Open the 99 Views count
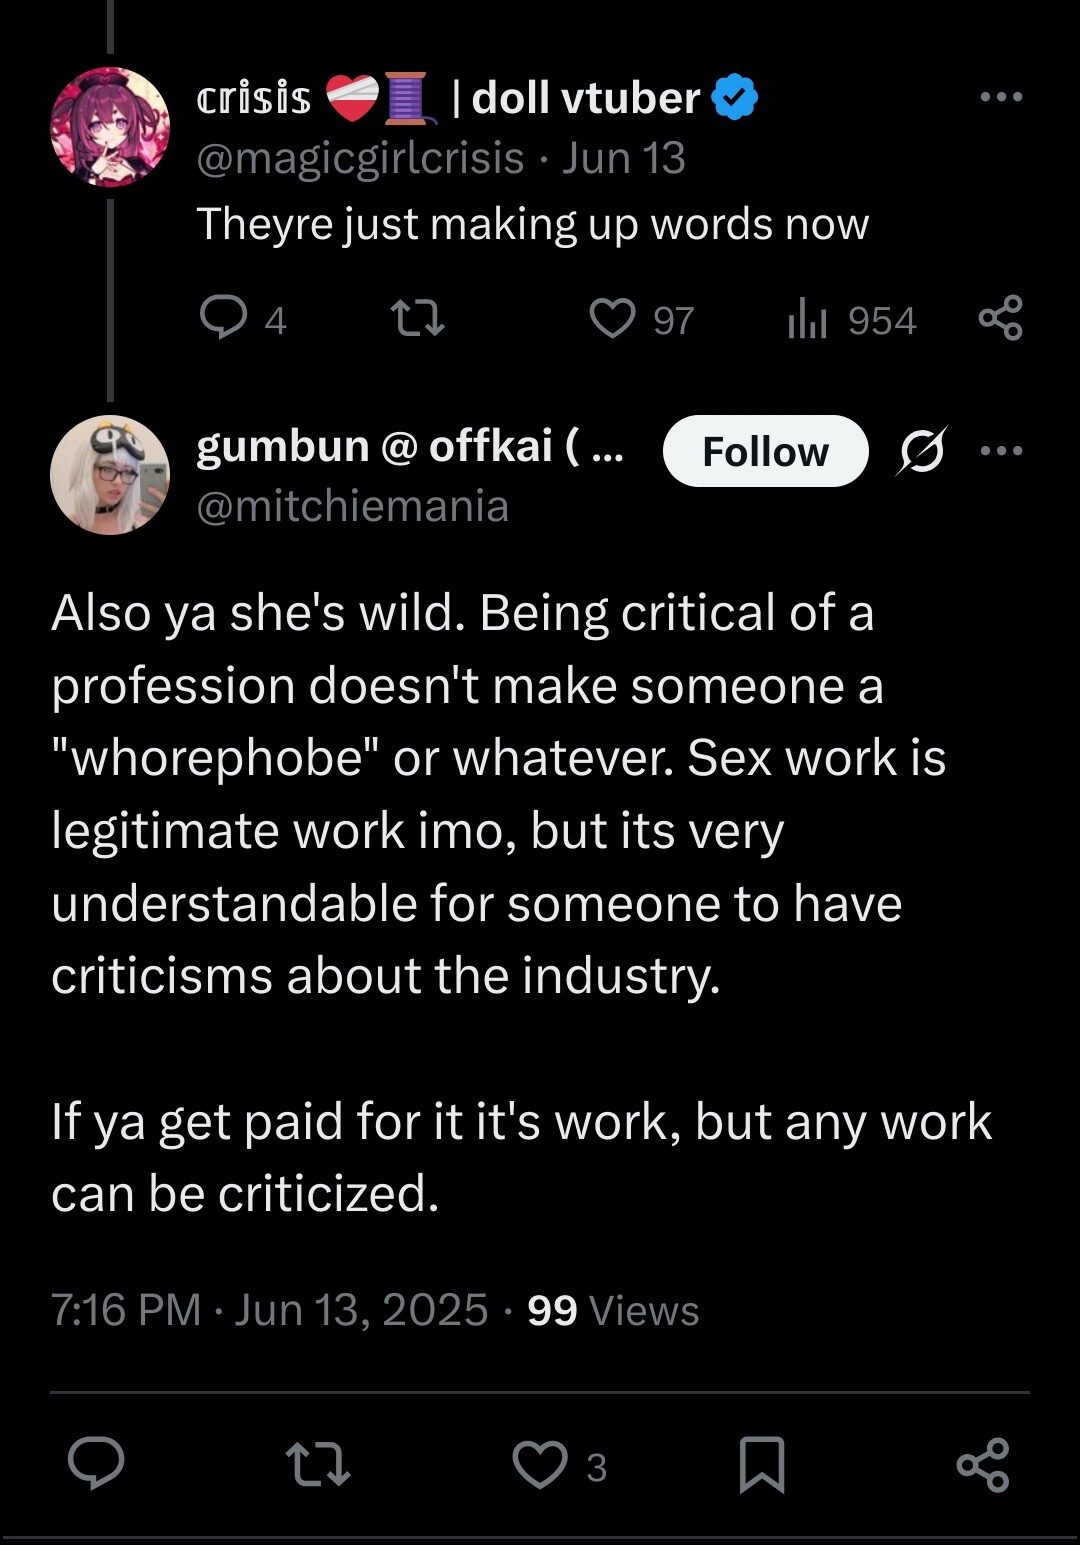Screen dimensions: 1080x1545 click(x=613, y=1309)
